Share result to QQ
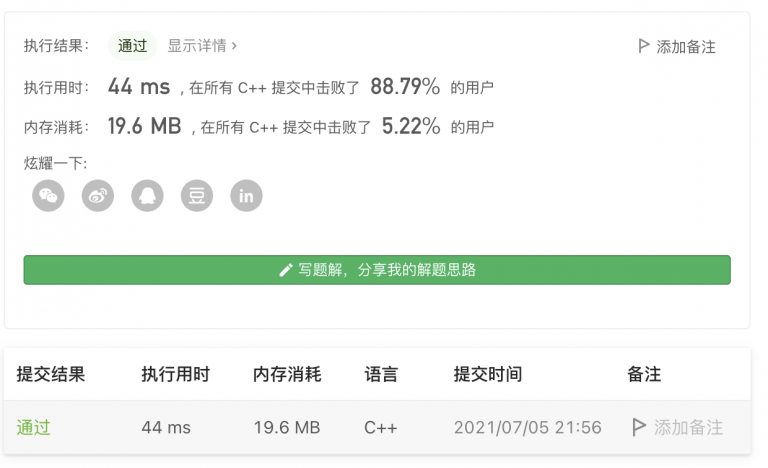This screenshot has width=768, height=468. tap(147, 196)
